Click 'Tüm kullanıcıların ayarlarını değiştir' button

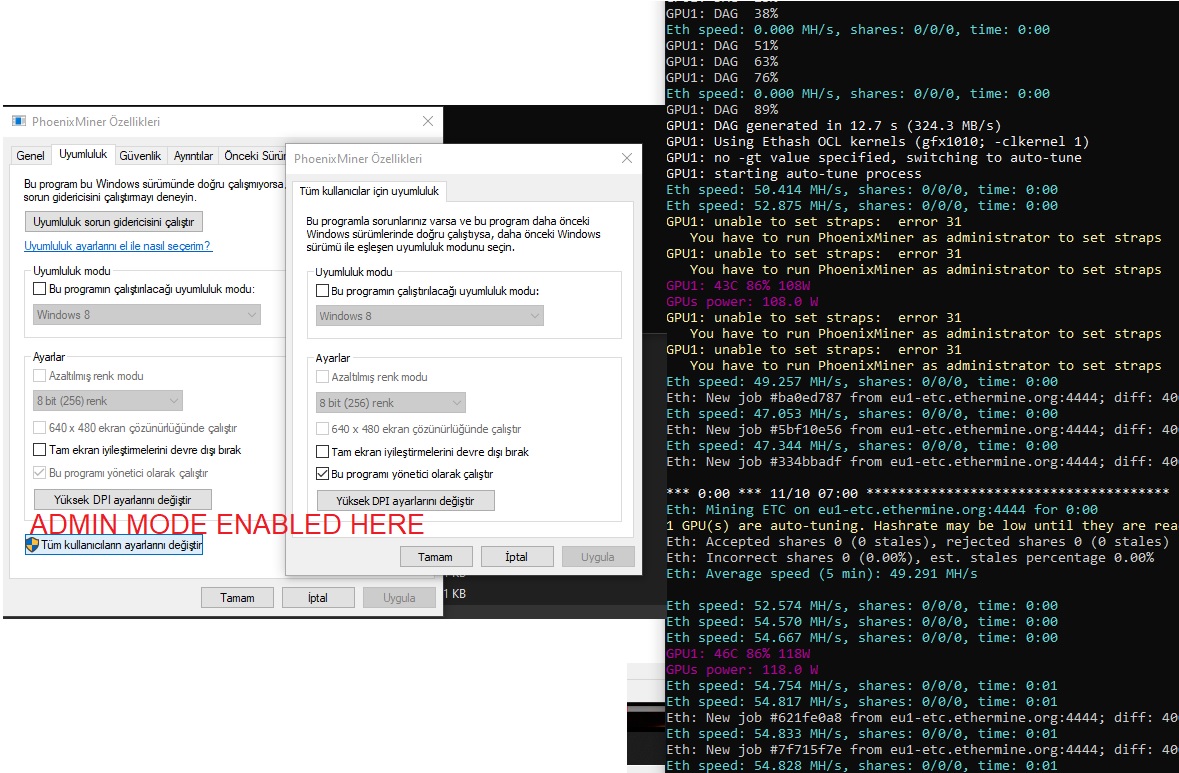coord(114,544)
